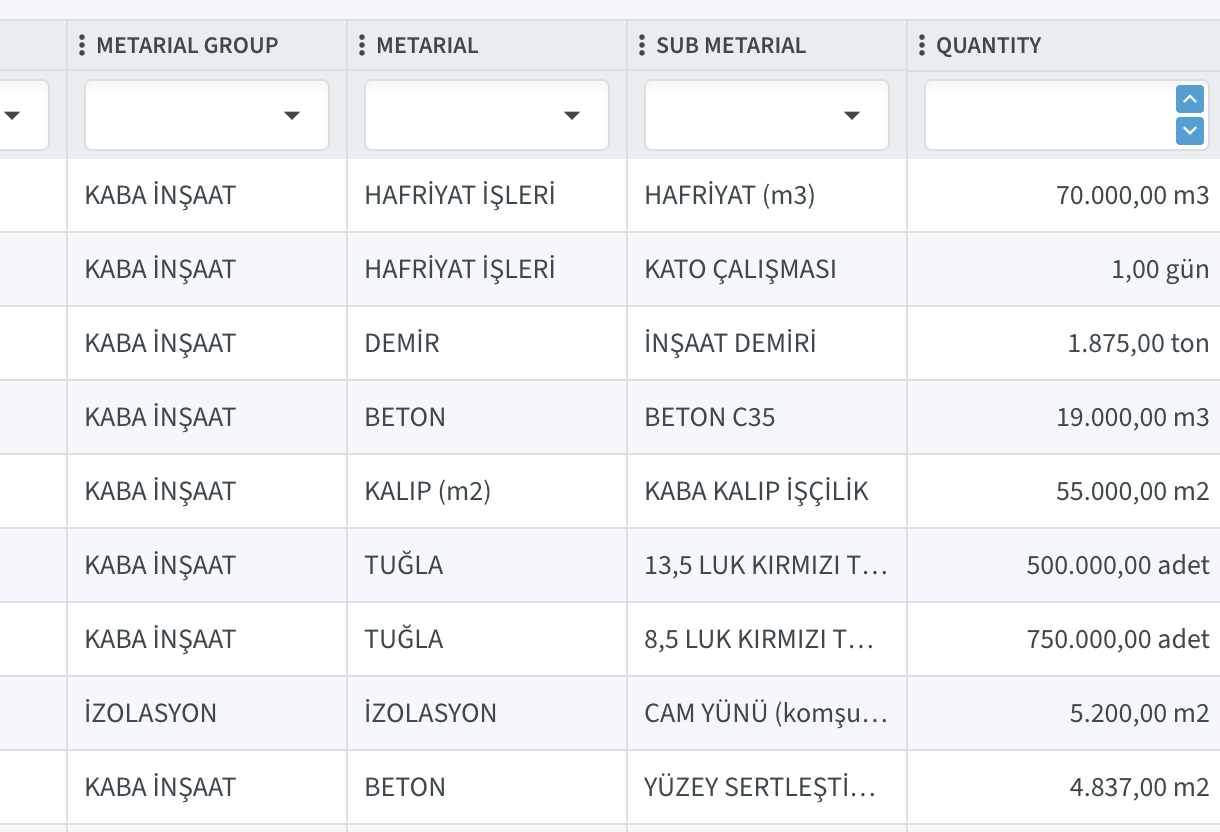The width and height of the screenshot is (1220, 832).
Task: Open METARIAL column menu dots
Action: click(362, 45)
